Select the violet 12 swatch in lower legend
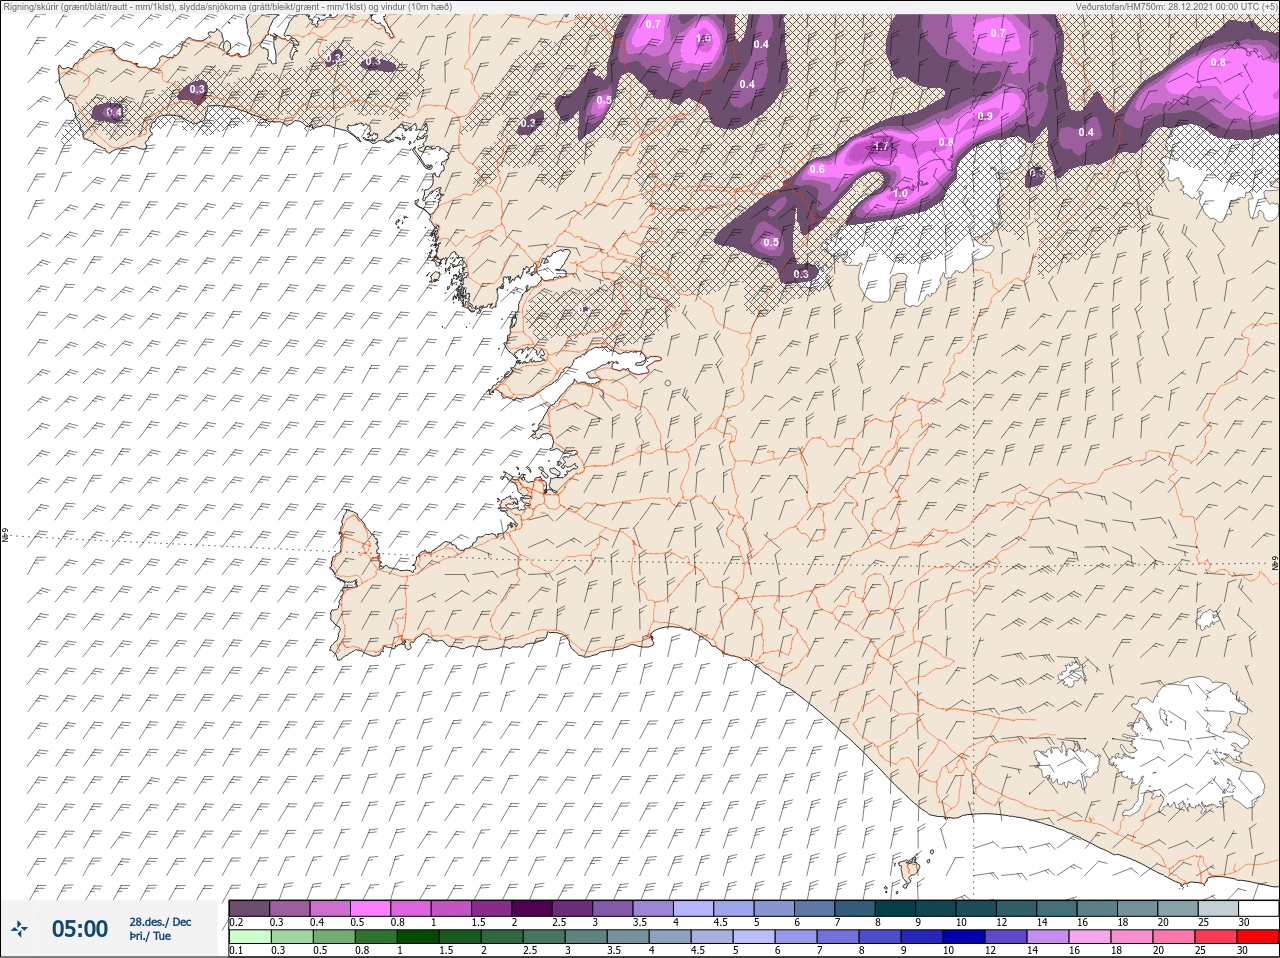The width and height of the screenshot is (1280, 958). (1005, 937)
